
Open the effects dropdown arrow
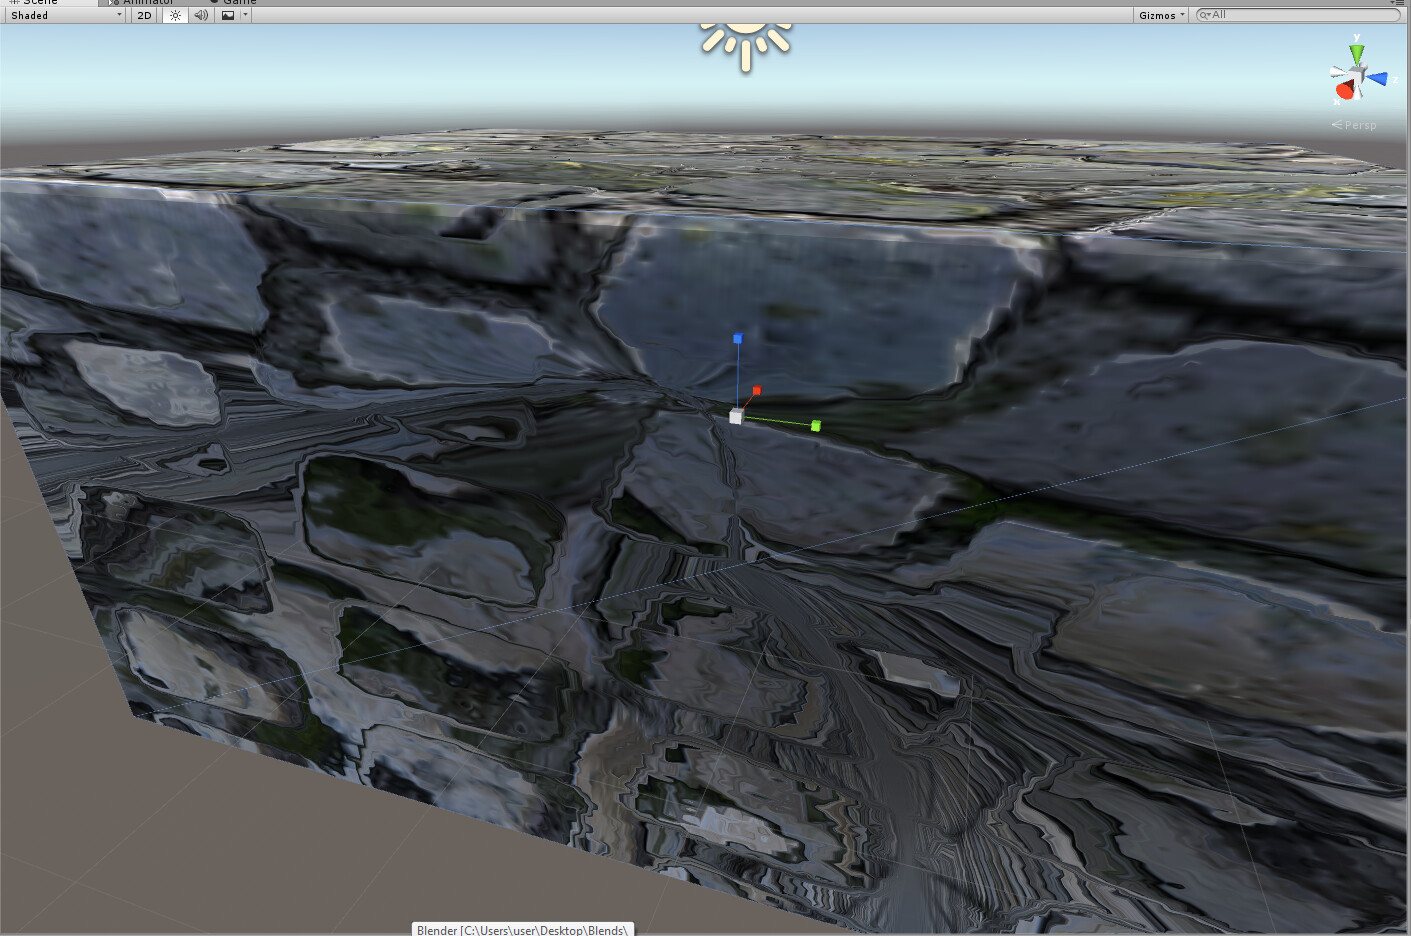[x=246, y=15]
